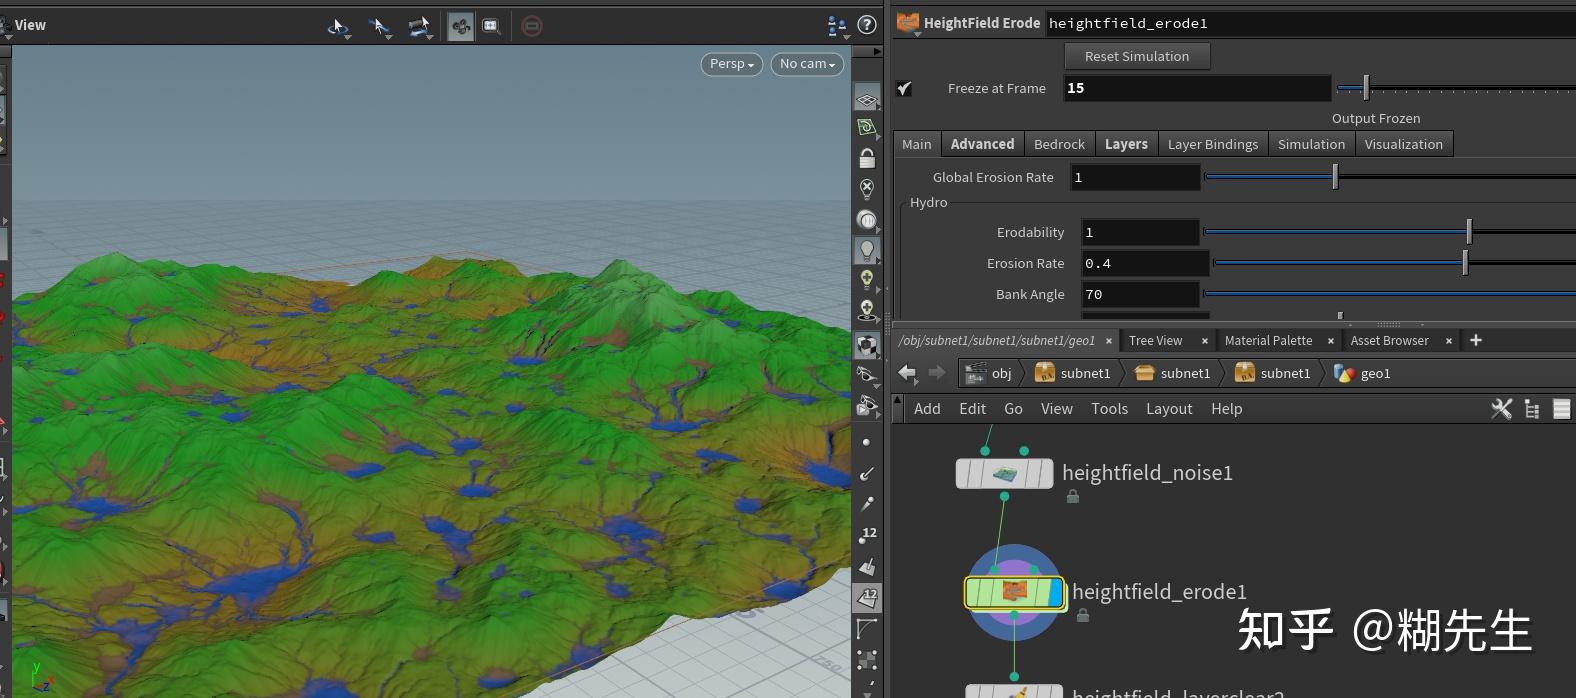
Task: Toggle lock icon under heightfield_noise1
Action: (x=1073, y=497)
